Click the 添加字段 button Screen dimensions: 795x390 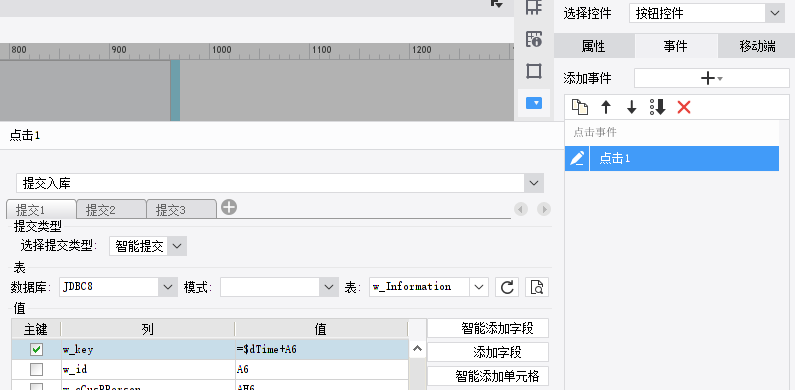click(488, 352)
